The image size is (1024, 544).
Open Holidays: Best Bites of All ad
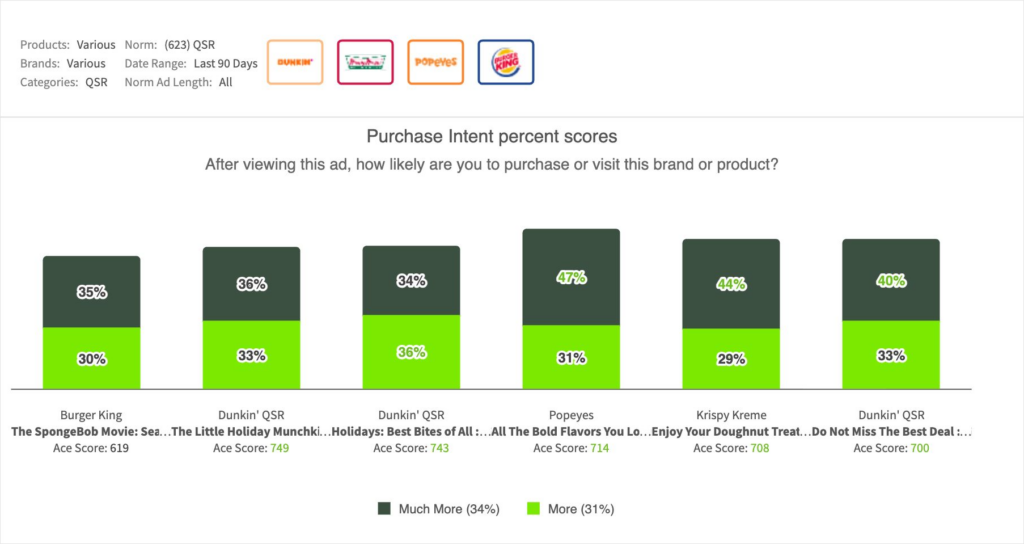click(411, 432)
